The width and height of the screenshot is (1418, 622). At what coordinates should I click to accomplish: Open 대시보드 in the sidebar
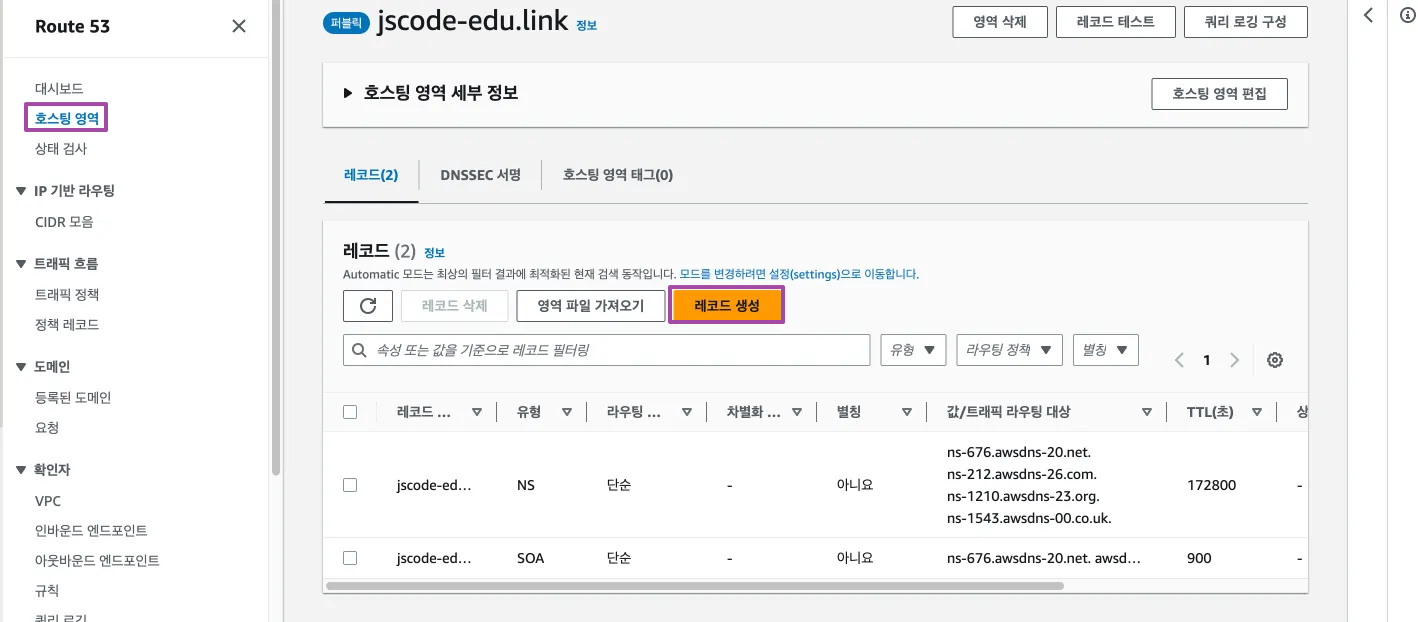(x=59, y=89)
